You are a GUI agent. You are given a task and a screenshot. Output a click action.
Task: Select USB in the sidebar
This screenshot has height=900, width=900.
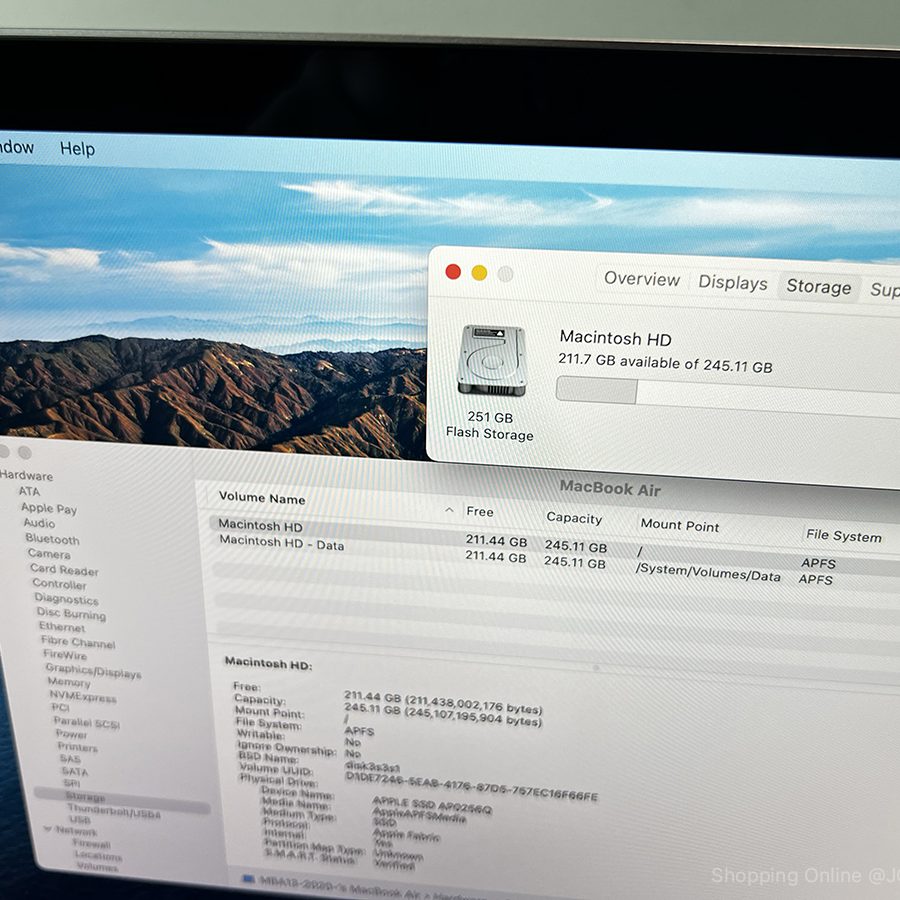(x=80, y=820)
